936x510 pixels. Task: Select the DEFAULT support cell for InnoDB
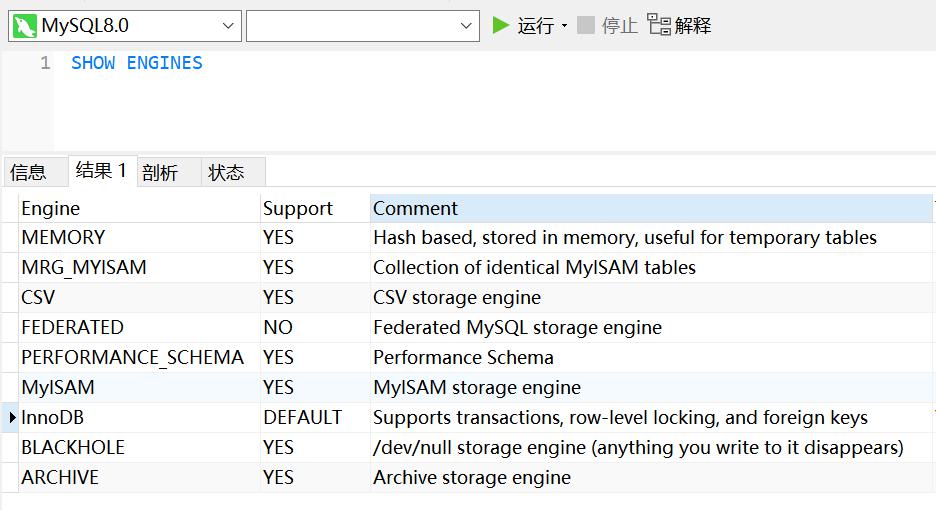(315, 417)
